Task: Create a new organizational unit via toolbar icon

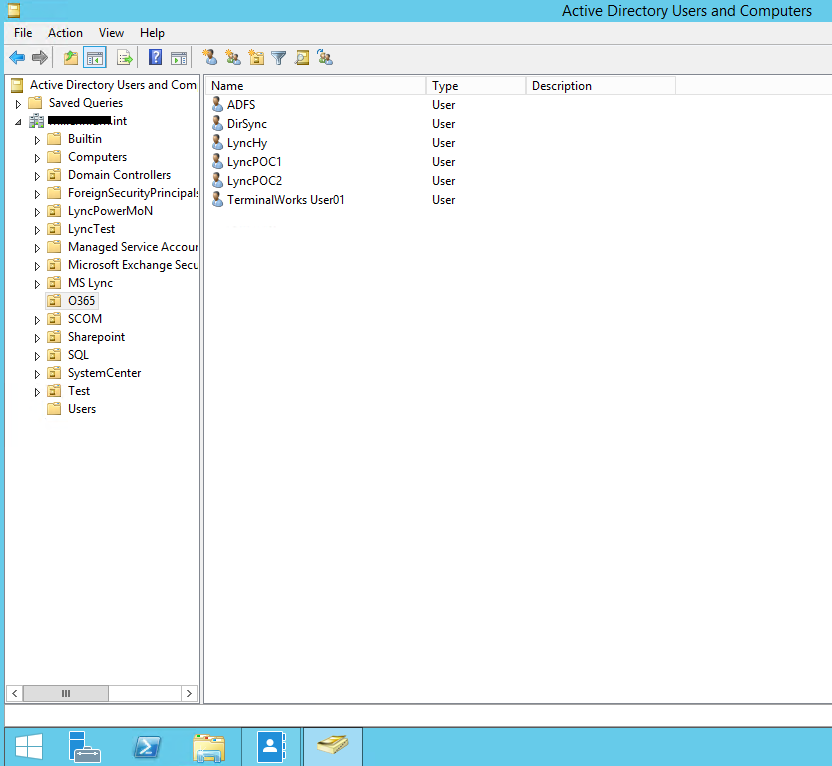Action: [x=256, y=57]
